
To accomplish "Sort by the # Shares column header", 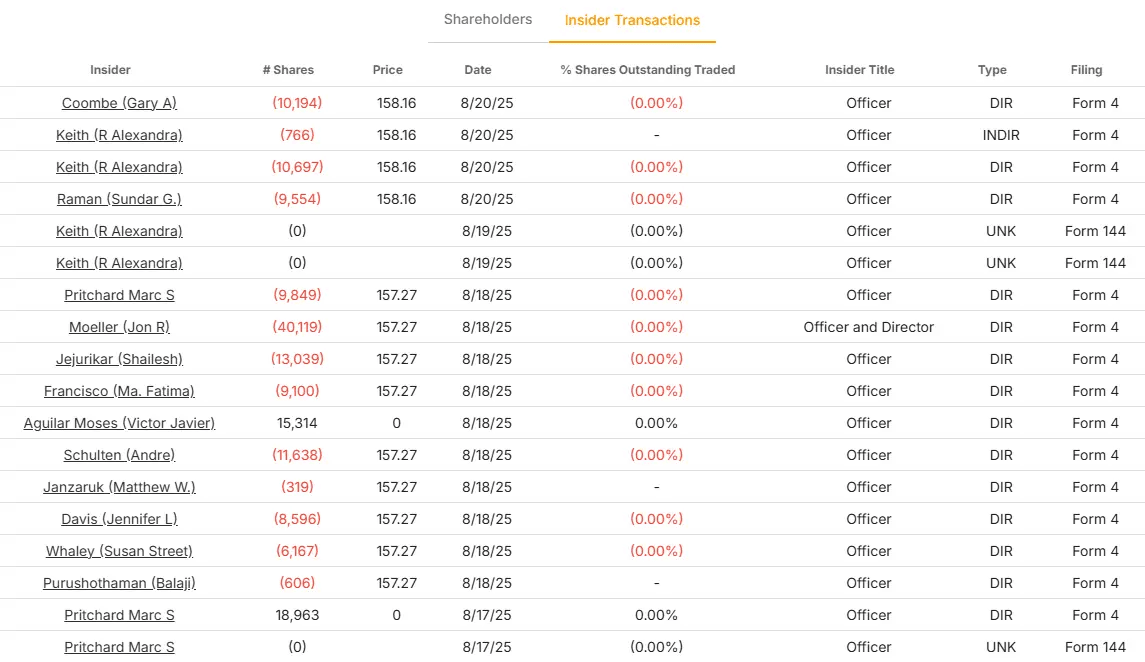I will coord(288,70).
